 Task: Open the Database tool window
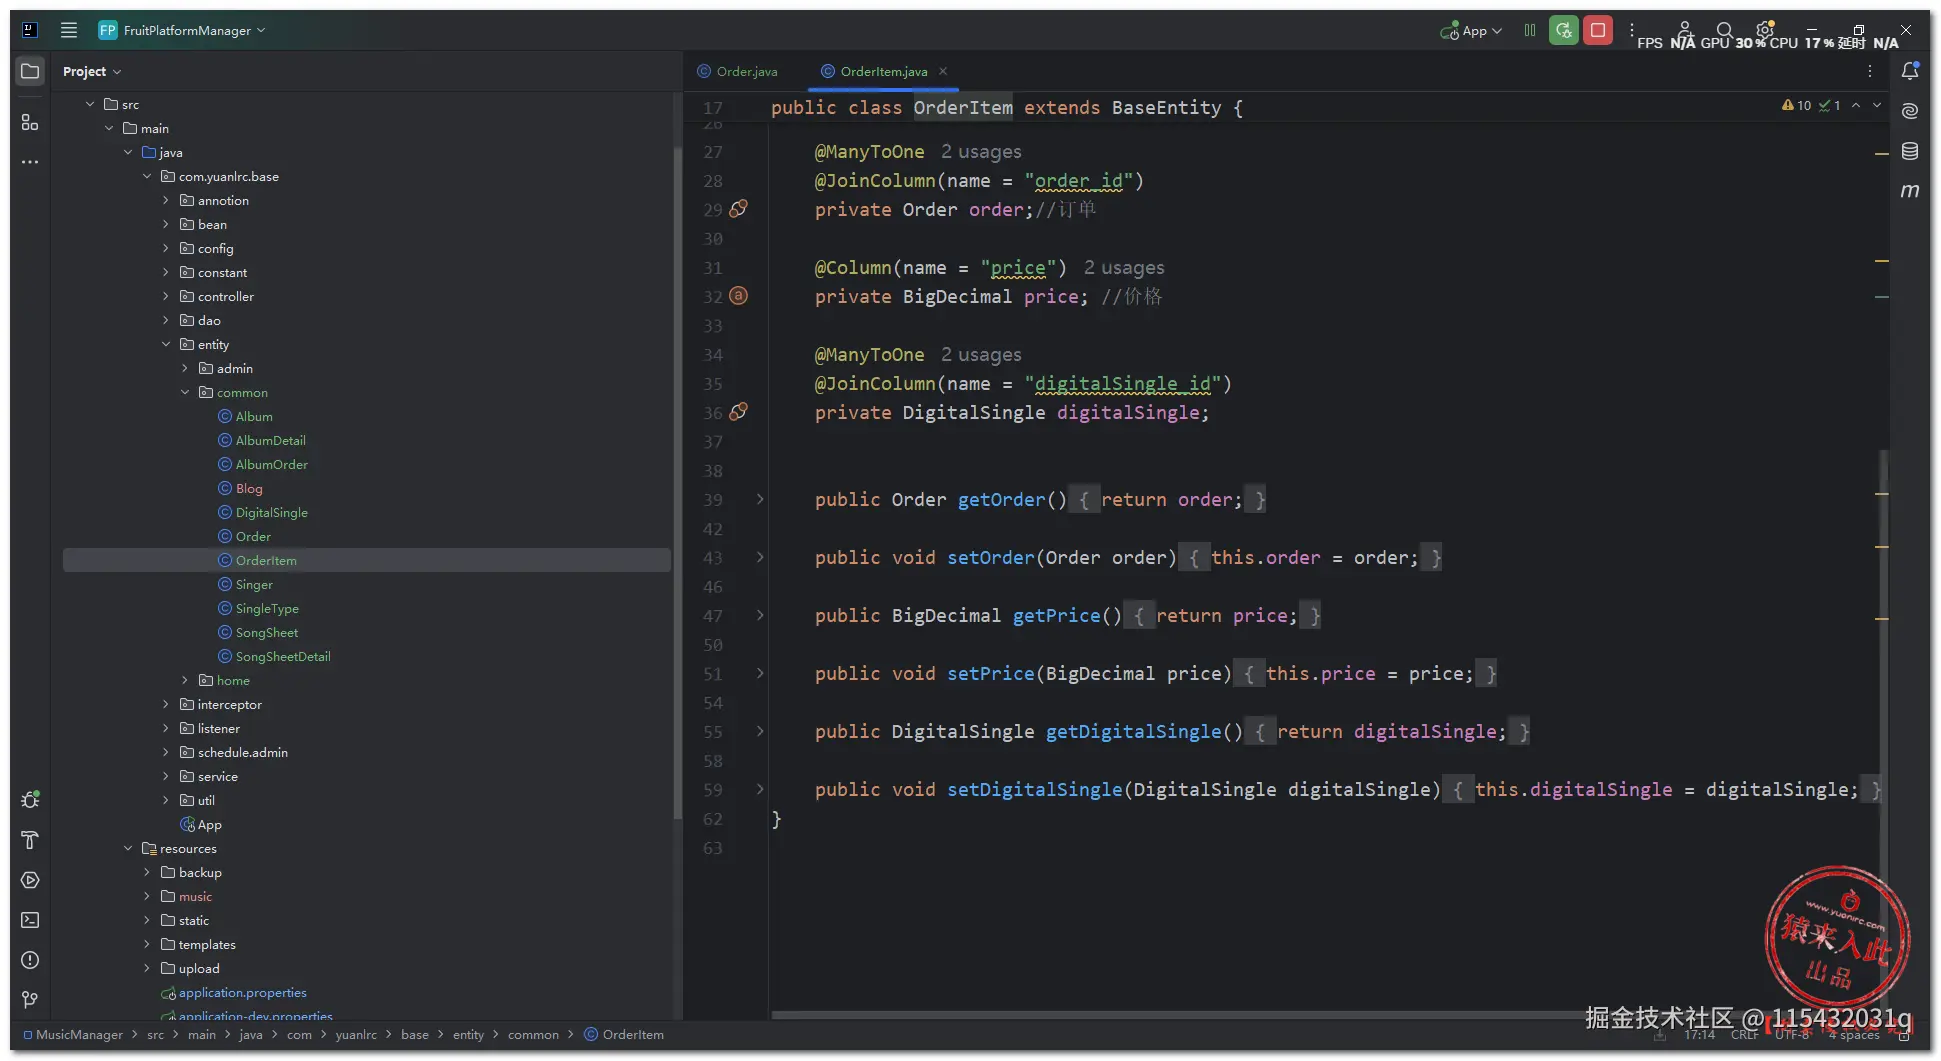click(x=1910, y=151)
